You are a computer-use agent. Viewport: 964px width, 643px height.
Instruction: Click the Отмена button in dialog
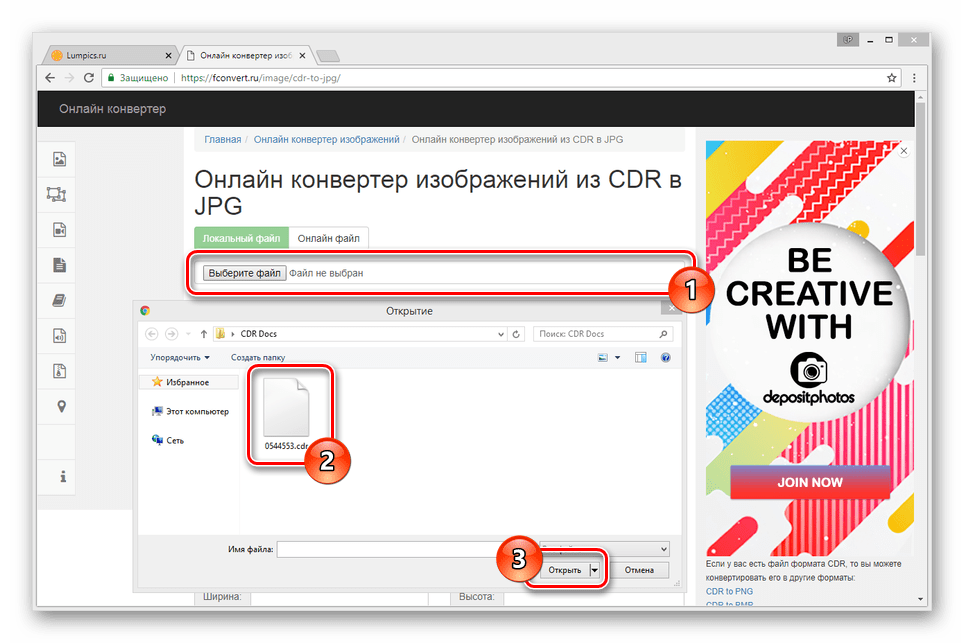(x=639, y=570)
